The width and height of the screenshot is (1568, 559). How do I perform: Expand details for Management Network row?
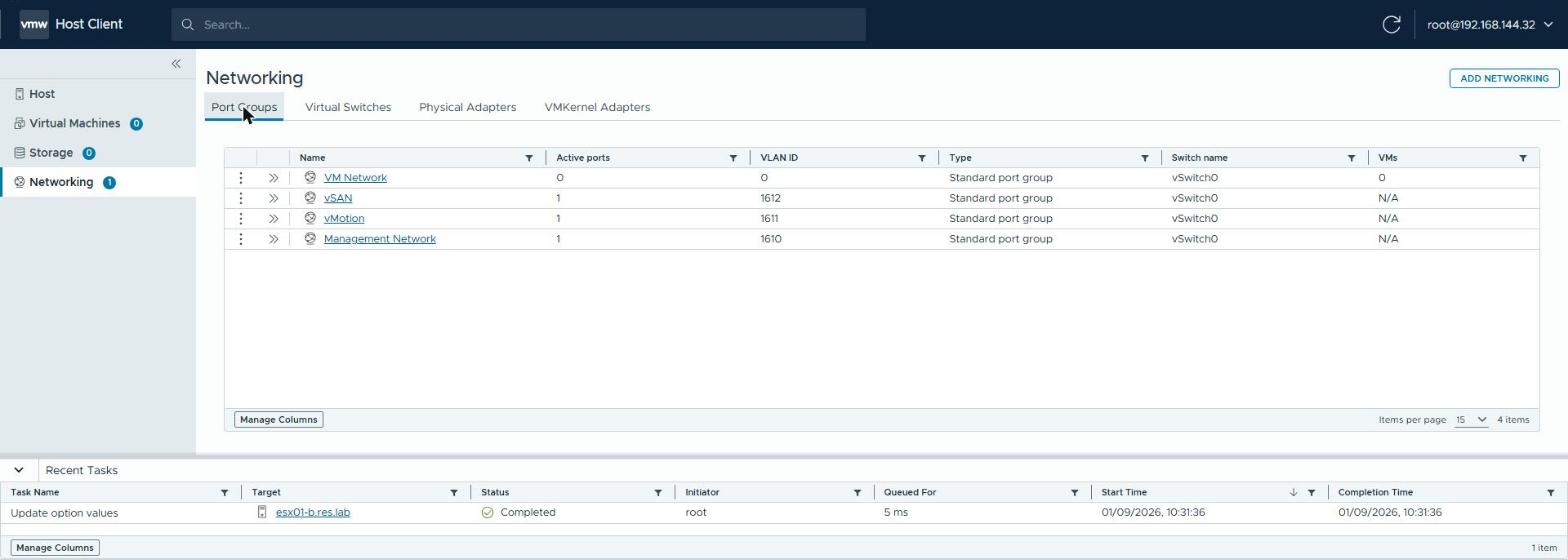pos(273,239)
